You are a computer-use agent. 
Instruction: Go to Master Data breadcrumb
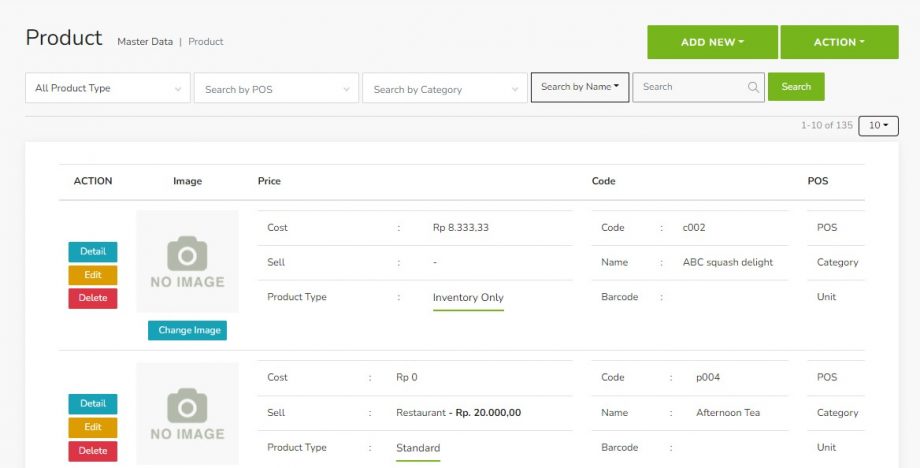(145, 42)
